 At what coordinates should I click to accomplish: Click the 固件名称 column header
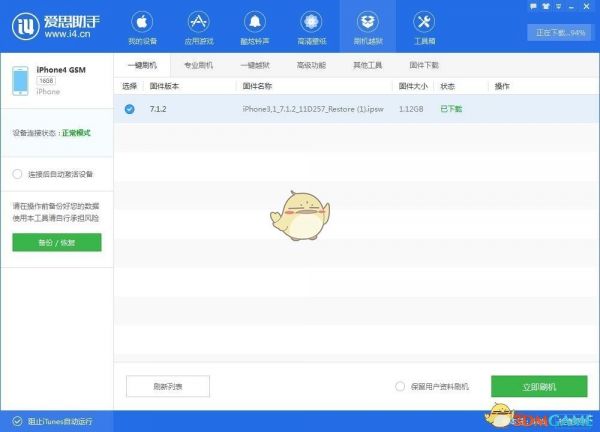coord(257,86)
